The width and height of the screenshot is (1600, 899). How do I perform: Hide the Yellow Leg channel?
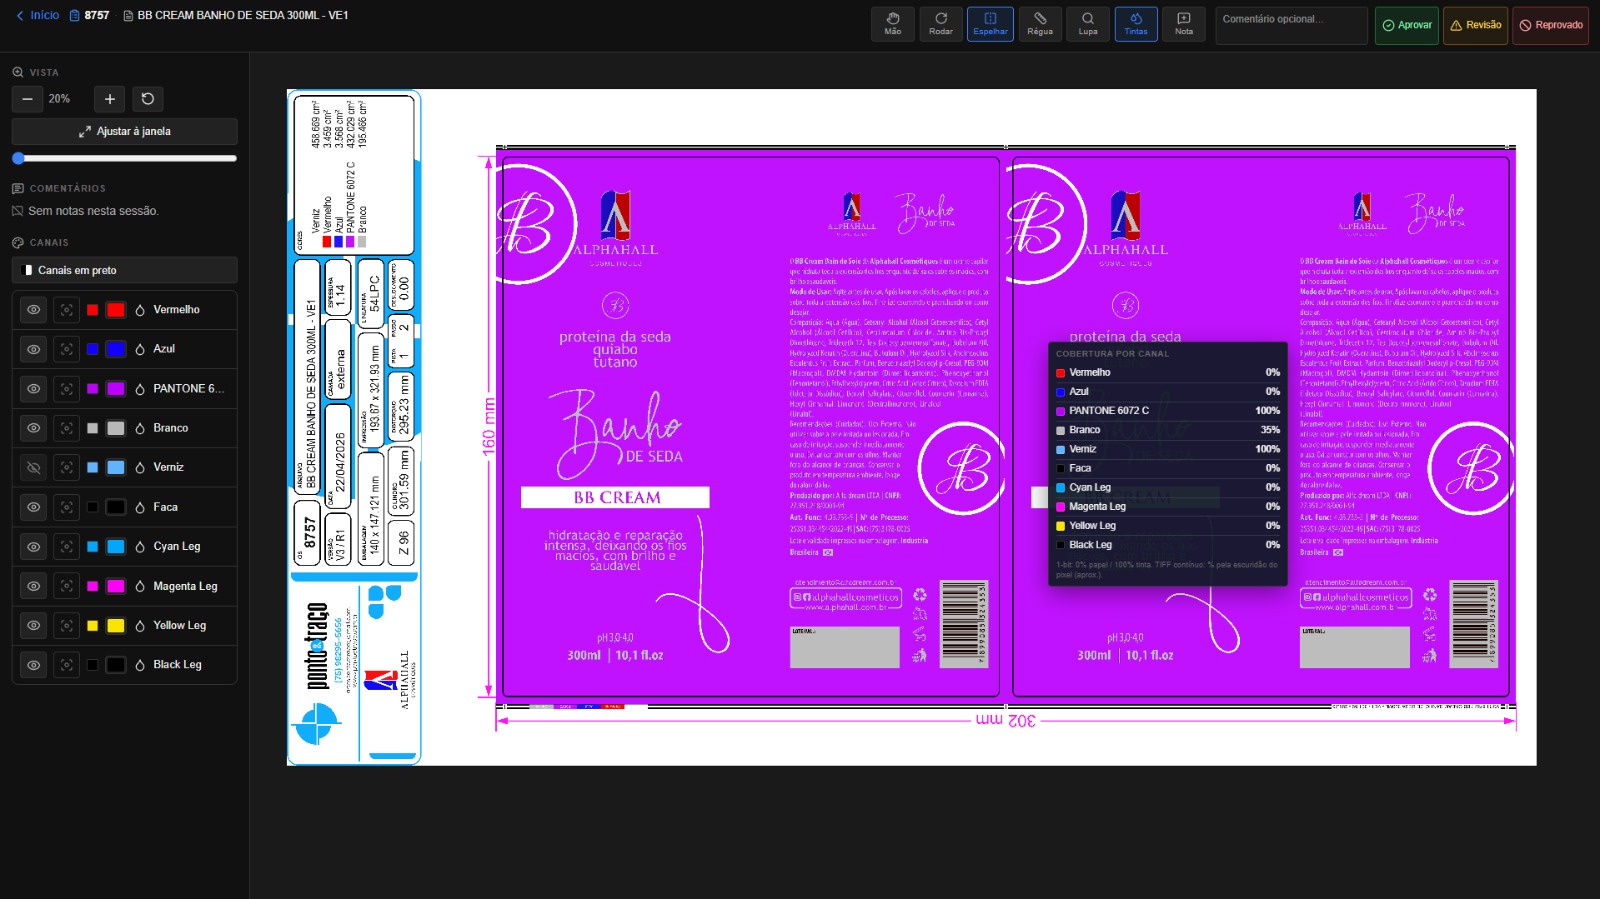coord(34,626)
